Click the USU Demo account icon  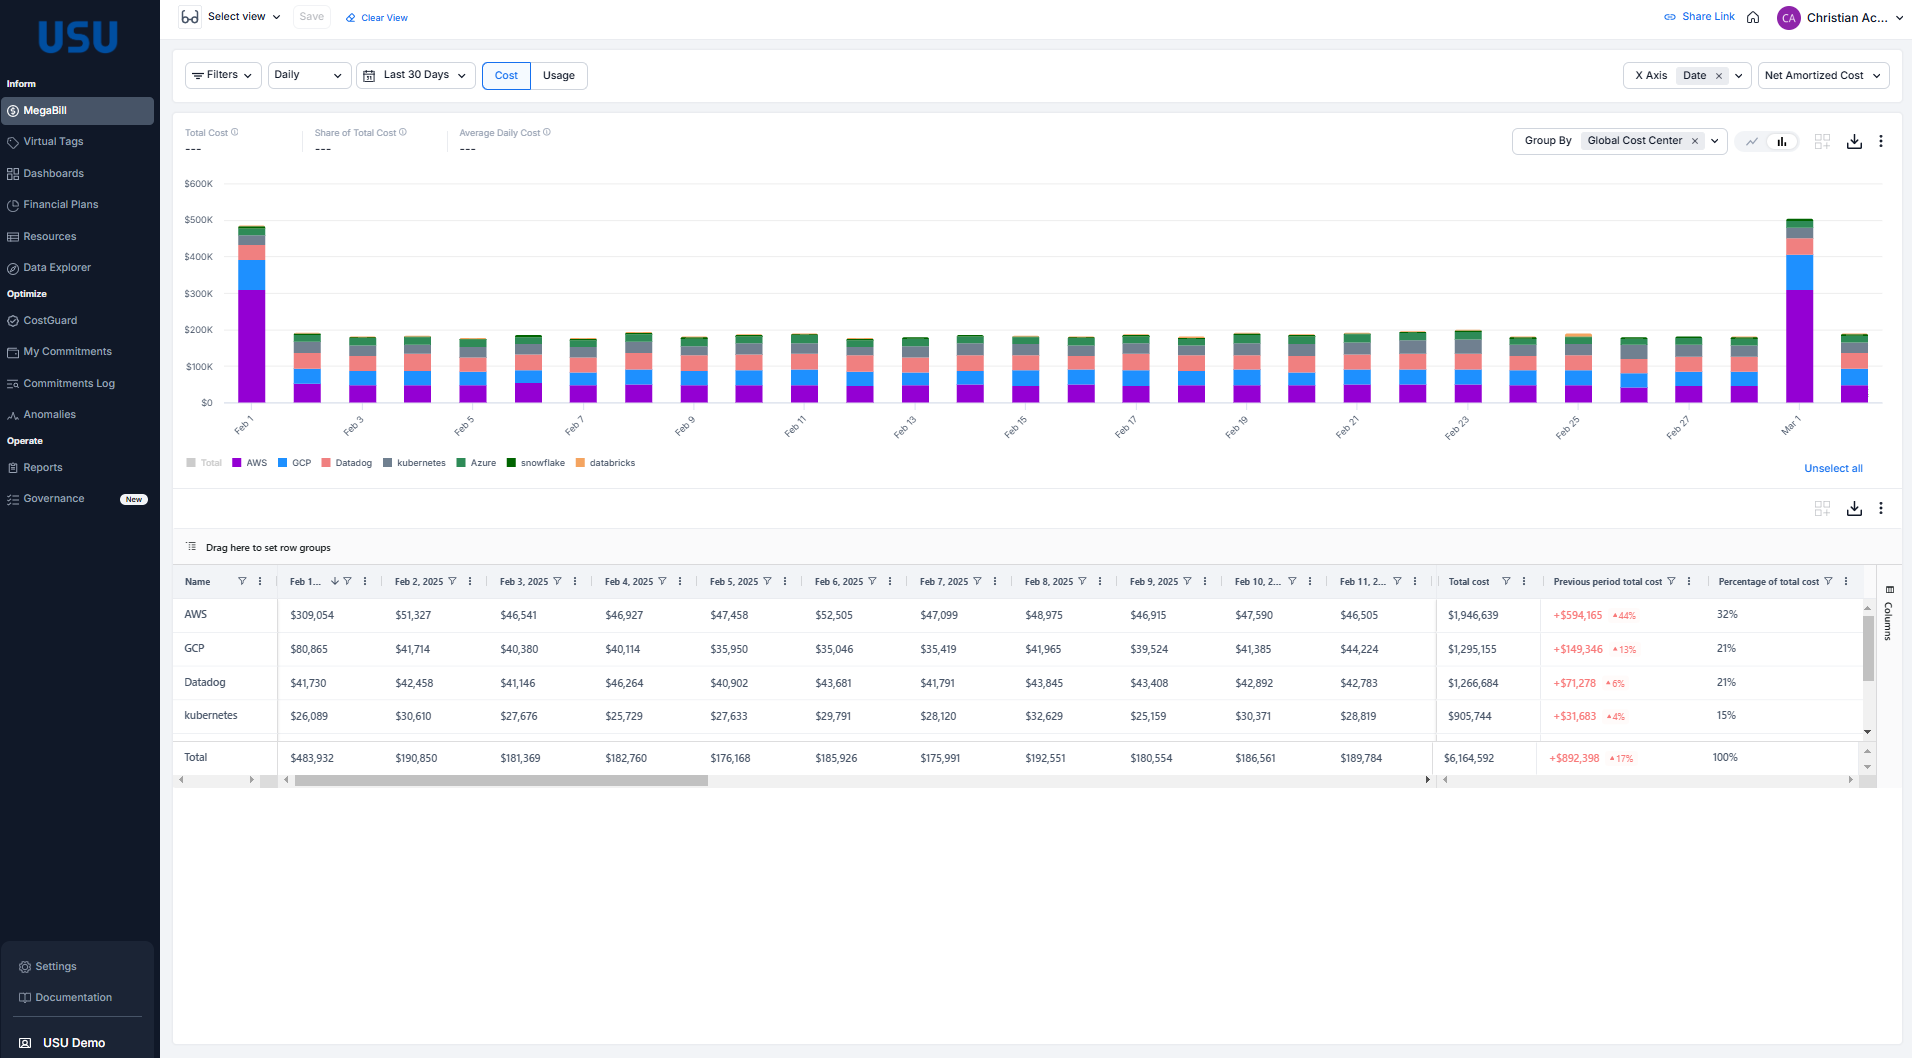click(x=25, y=1043)
